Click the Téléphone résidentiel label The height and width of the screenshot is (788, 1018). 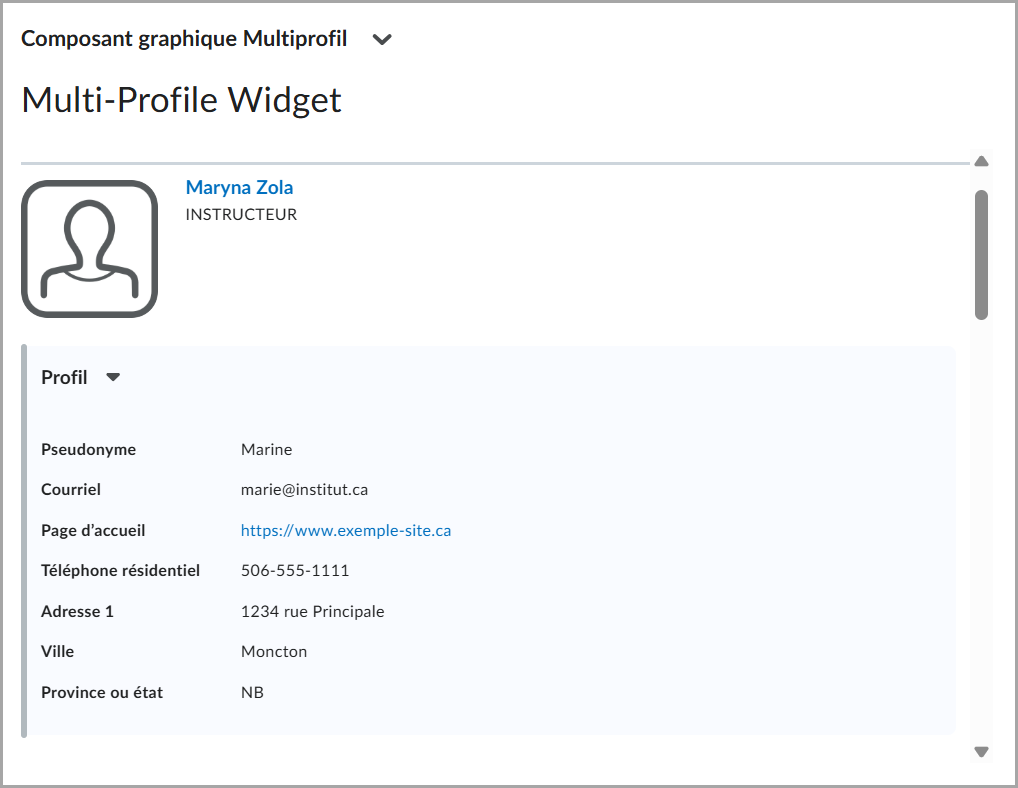[120, 571]
